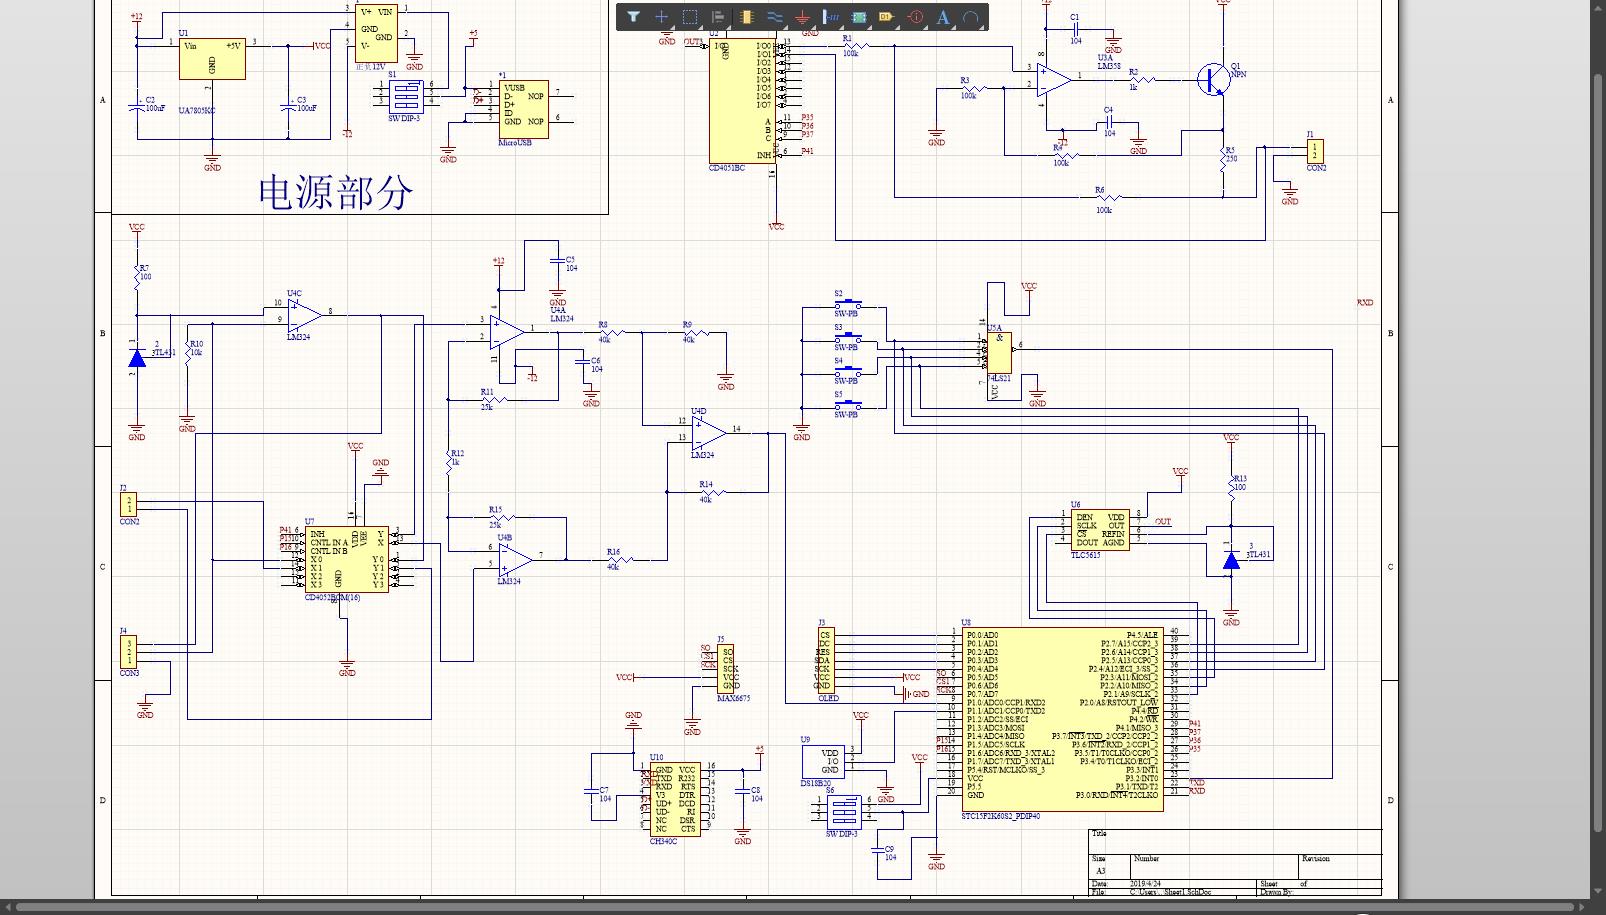Select the signal harness tool
The image size is (1606, 915).
coord(830,17)
